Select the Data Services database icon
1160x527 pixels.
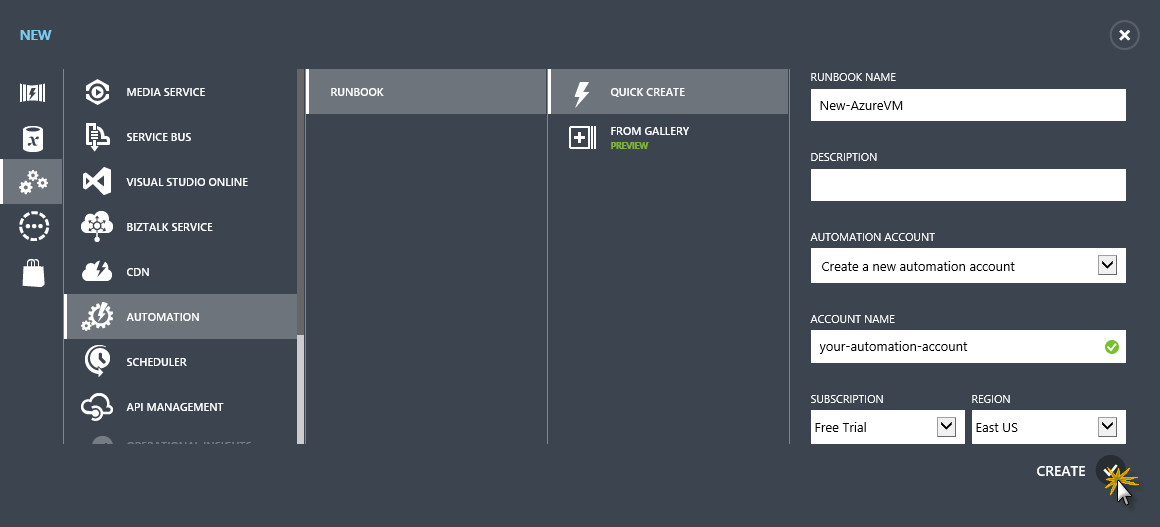pos(33,138)
